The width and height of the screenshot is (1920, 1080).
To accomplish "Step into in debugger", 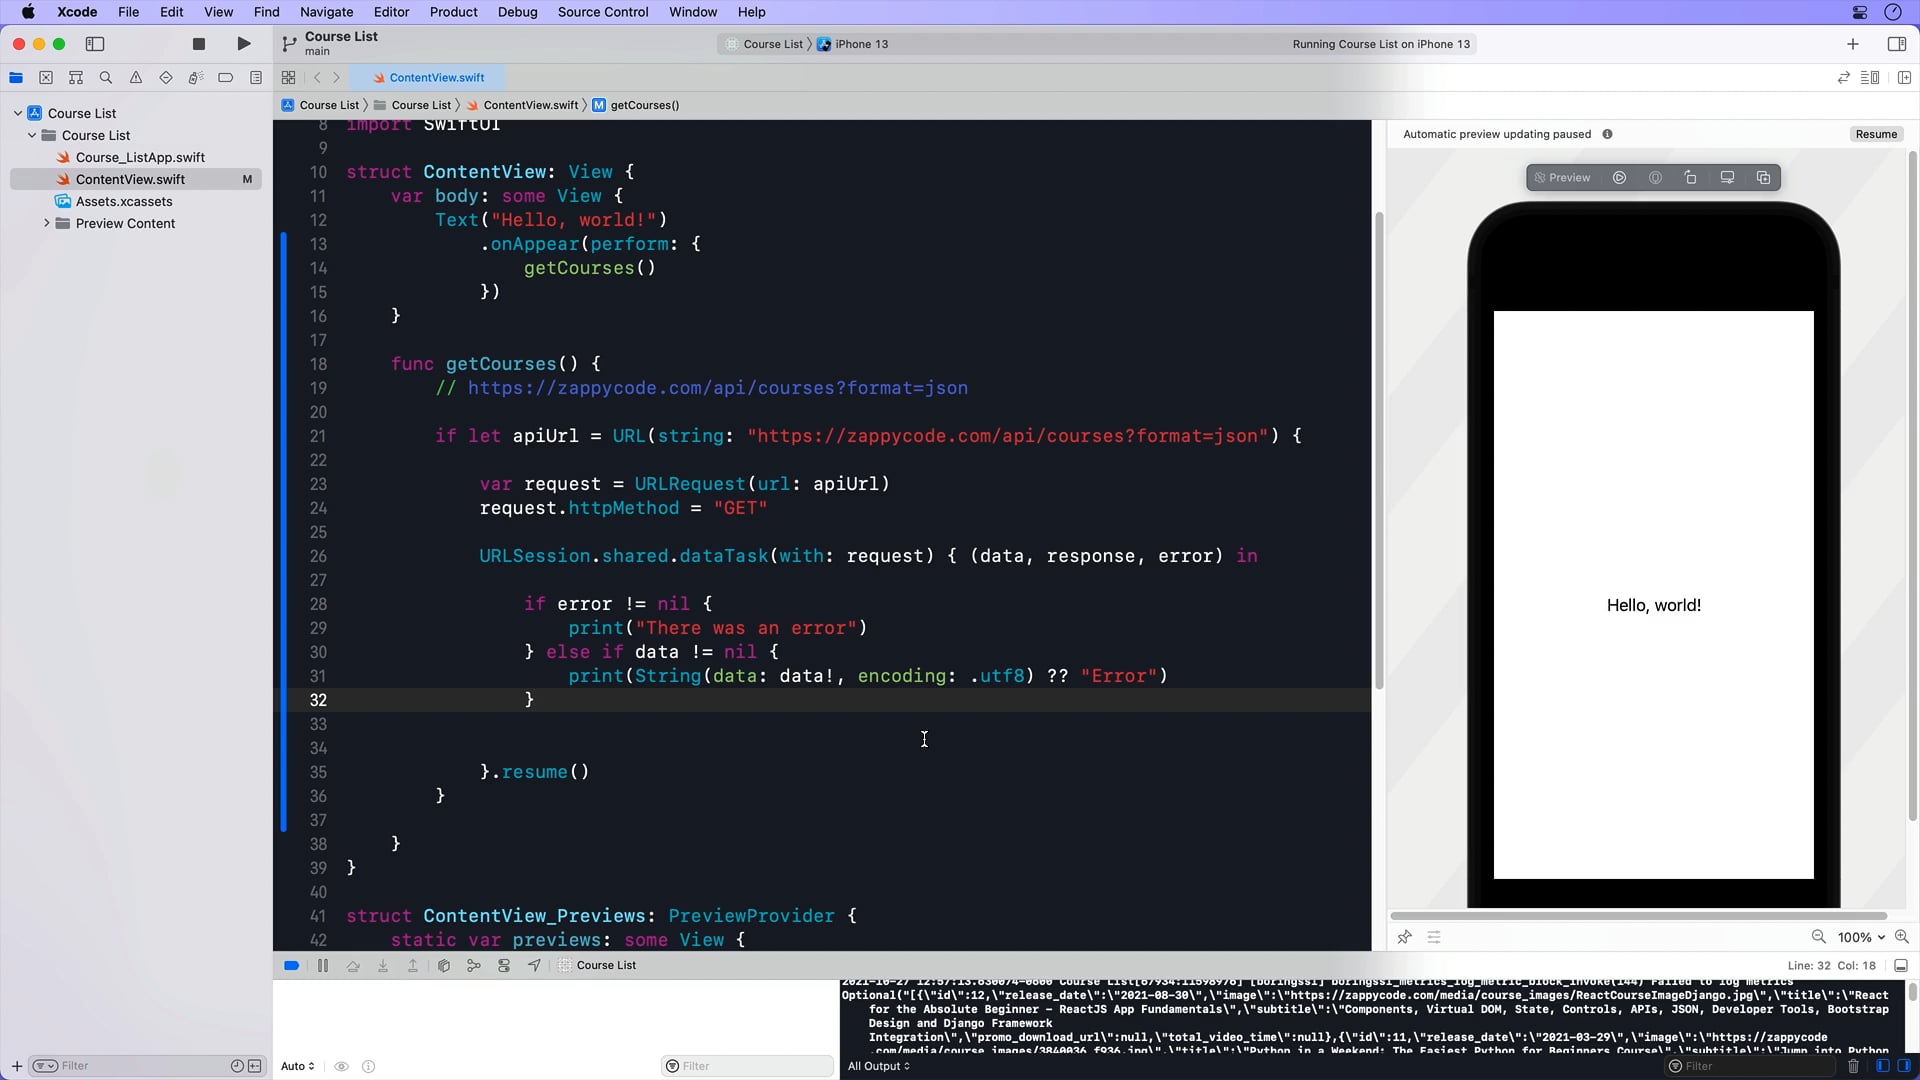I will 383,966.
